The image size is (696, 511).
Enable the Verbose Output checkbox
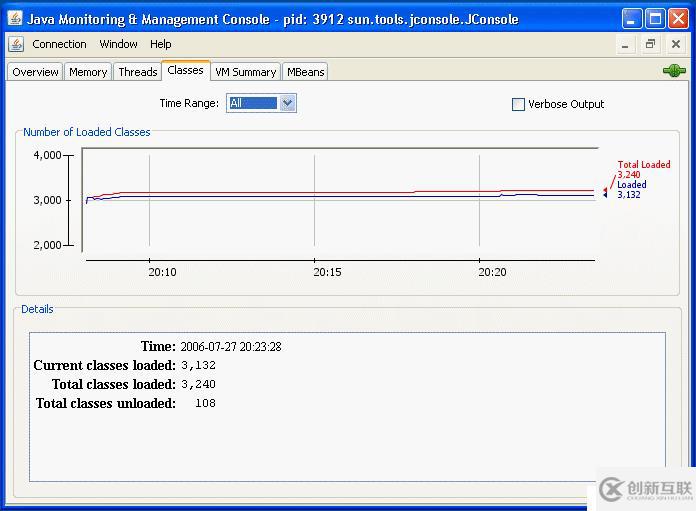coord(518,104)
